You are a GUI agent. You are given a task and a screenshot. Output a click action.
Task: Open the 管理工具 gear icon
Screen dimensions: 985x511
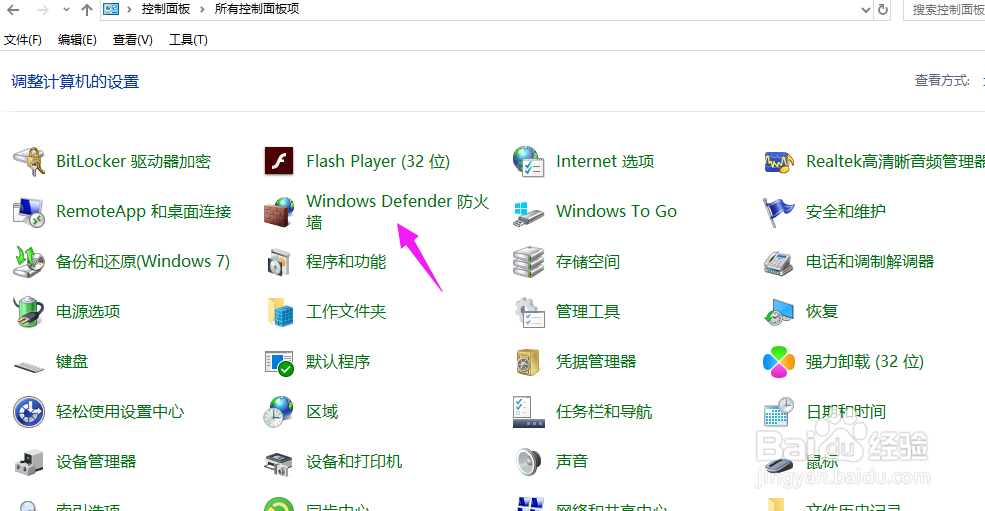pos(529,312)
